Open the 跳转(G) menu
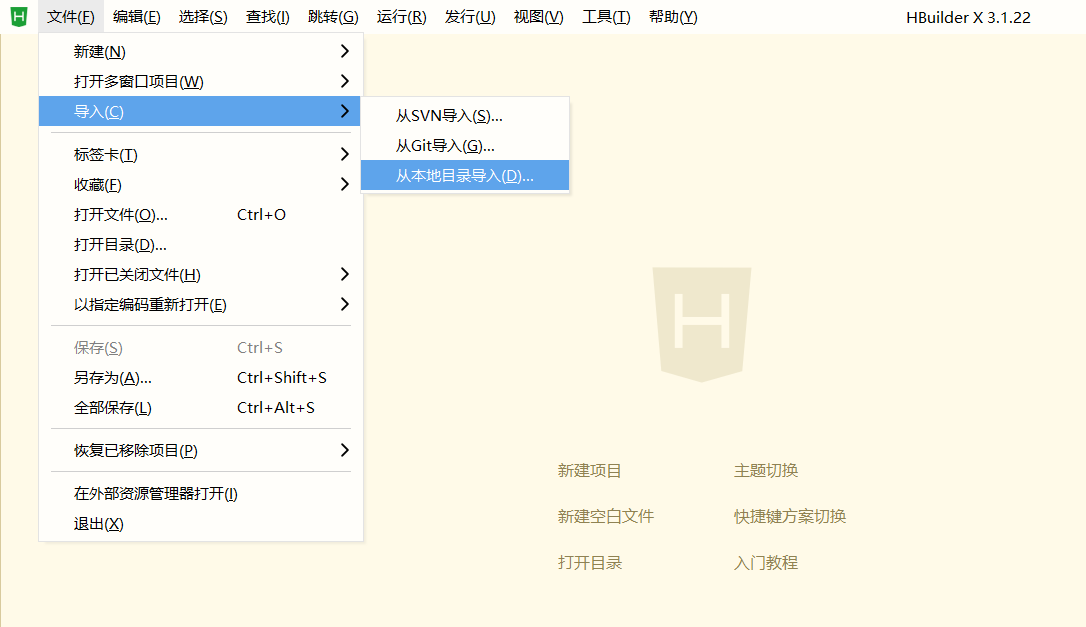Viewport: 1086px width, 627px height. coord(333,17)
